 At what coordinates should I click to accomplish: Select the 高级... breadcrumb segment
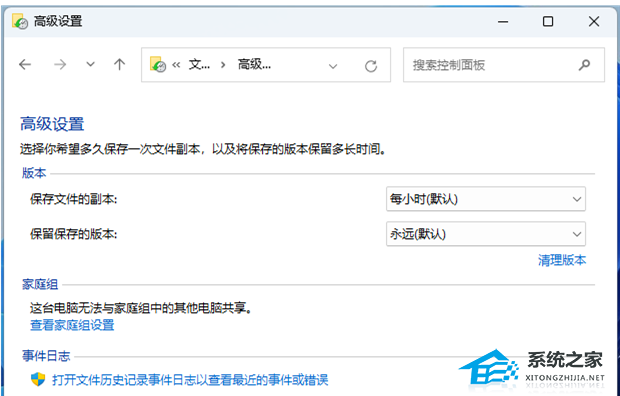tap(254, 64)
